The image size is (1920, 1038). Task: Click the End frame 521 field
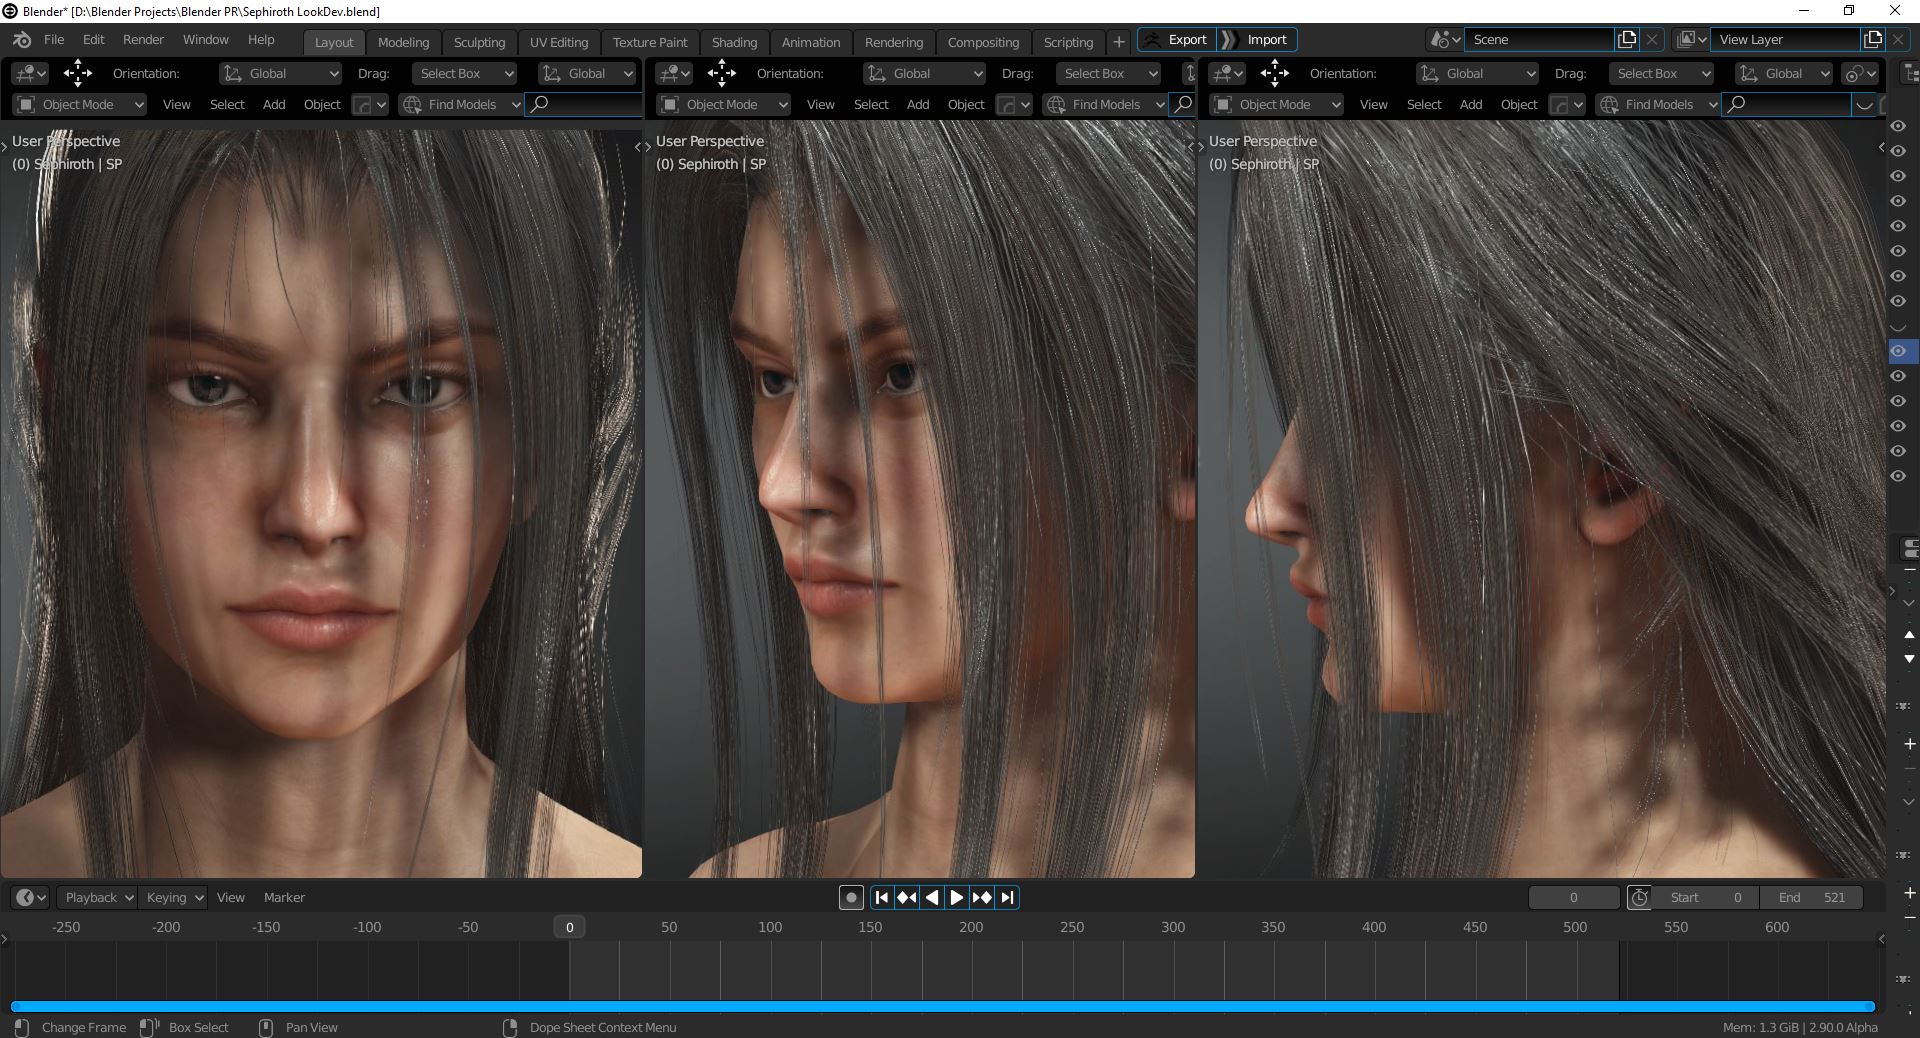tap(1812, 897)
